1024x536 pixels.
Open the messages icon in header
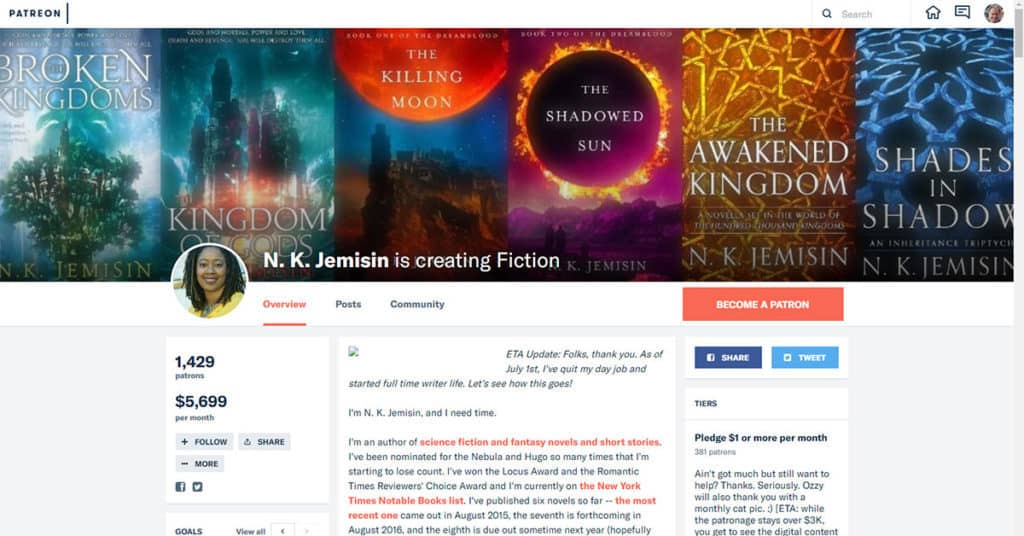click(x=962, y=12)
